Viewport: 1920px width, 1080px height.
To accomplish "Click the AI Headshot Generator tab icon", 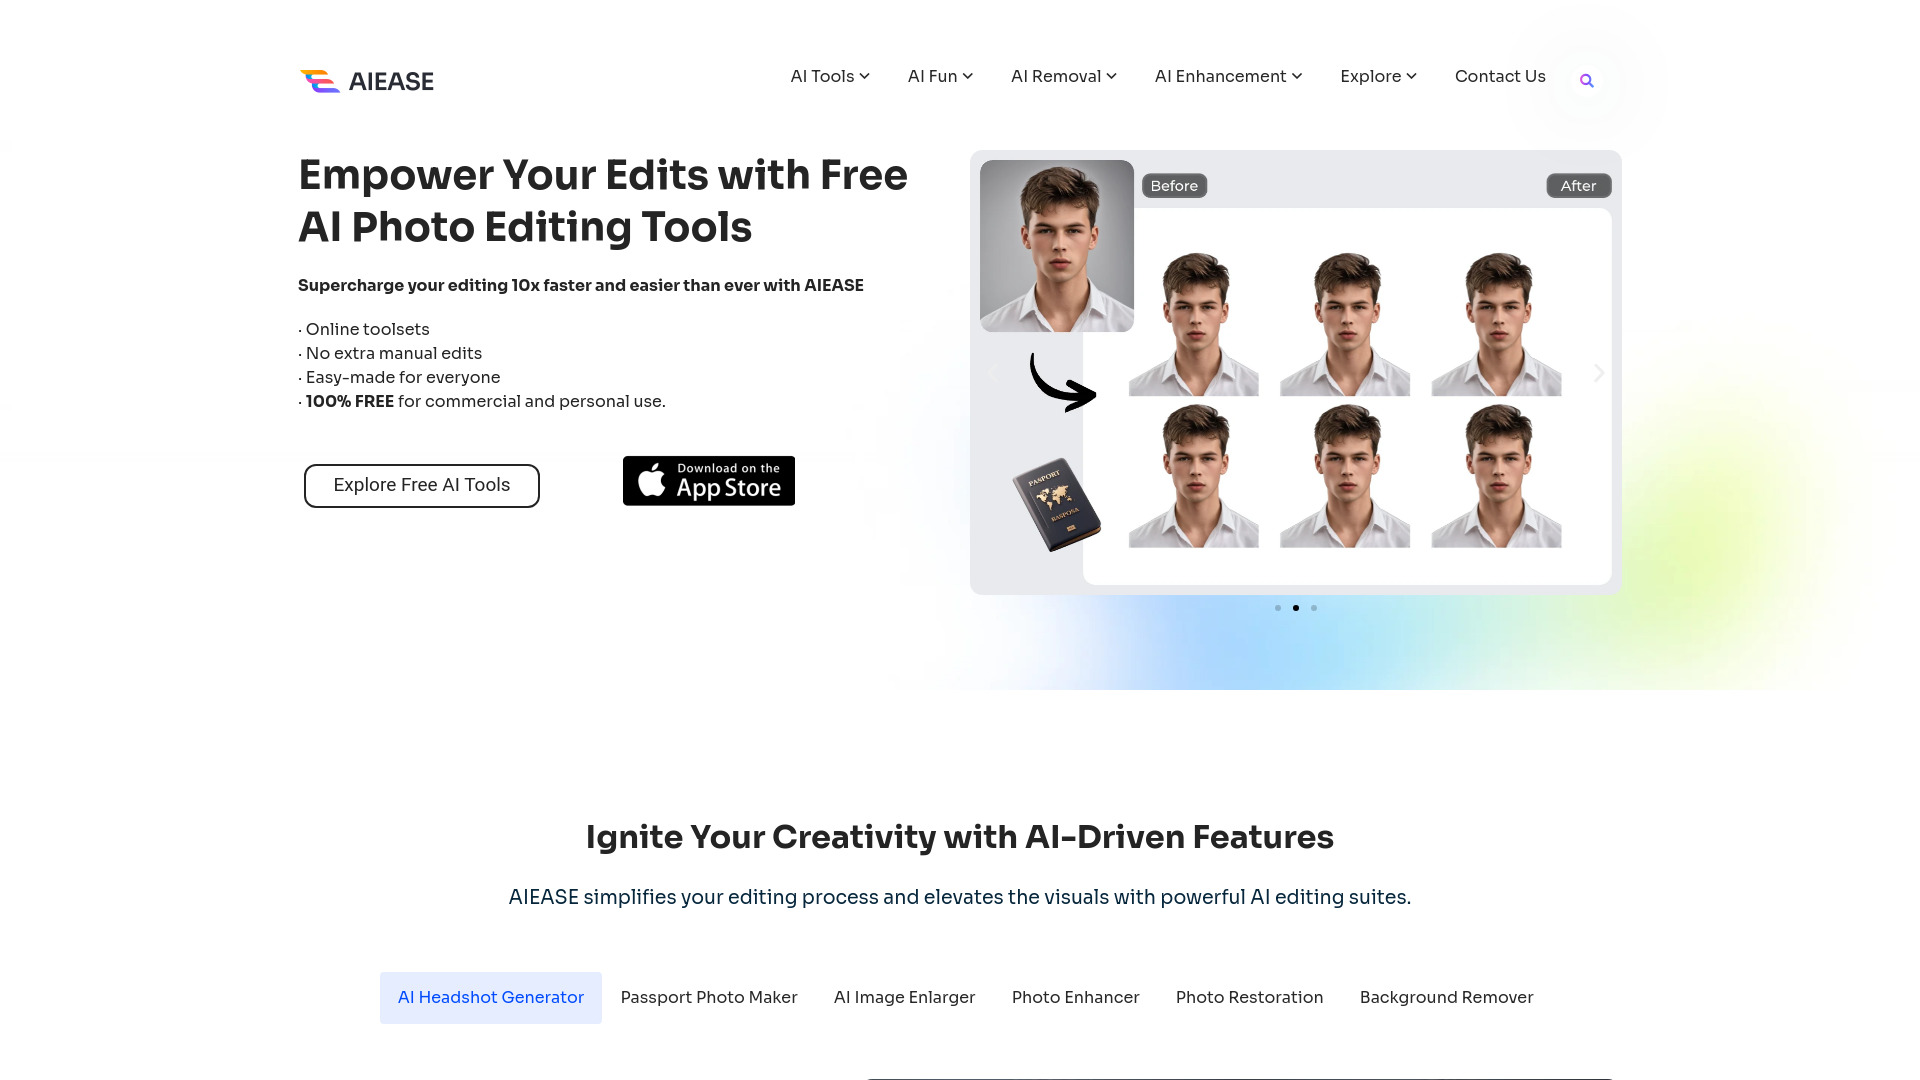I will pos(491,997).
